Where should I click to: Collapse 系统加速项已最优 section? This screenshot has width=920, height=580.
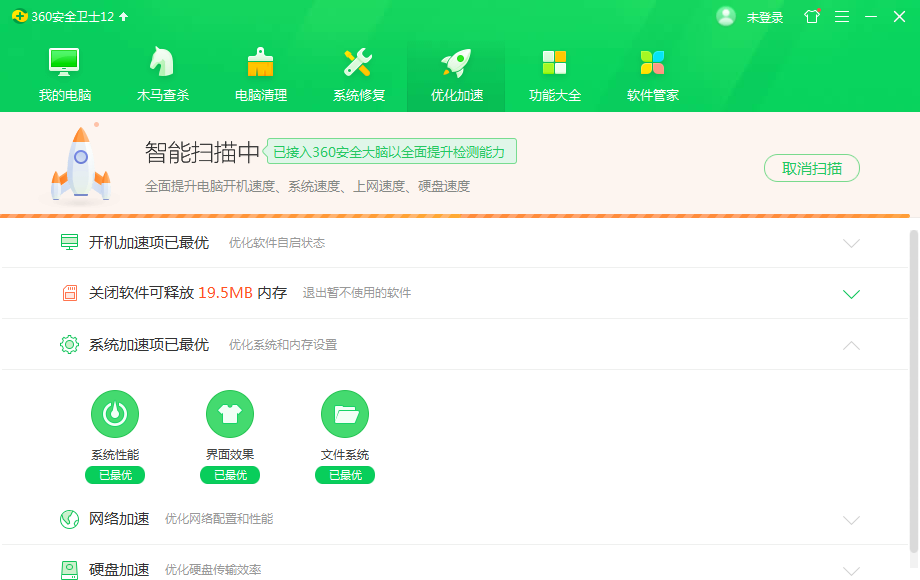click(x=851, y=345)
